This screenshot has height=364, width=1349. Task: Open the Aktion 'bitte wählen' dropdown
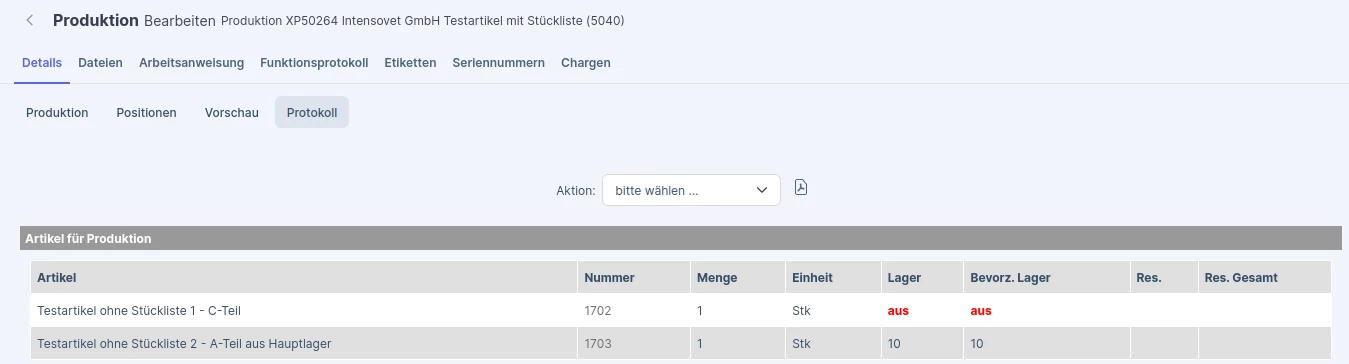pos(691,190)
